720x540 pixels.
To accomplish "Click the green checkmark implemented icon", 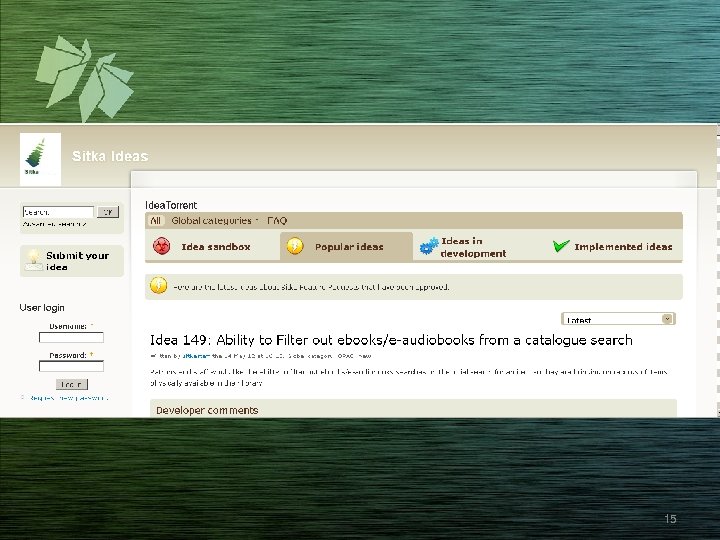I will [x=561, y=246].
